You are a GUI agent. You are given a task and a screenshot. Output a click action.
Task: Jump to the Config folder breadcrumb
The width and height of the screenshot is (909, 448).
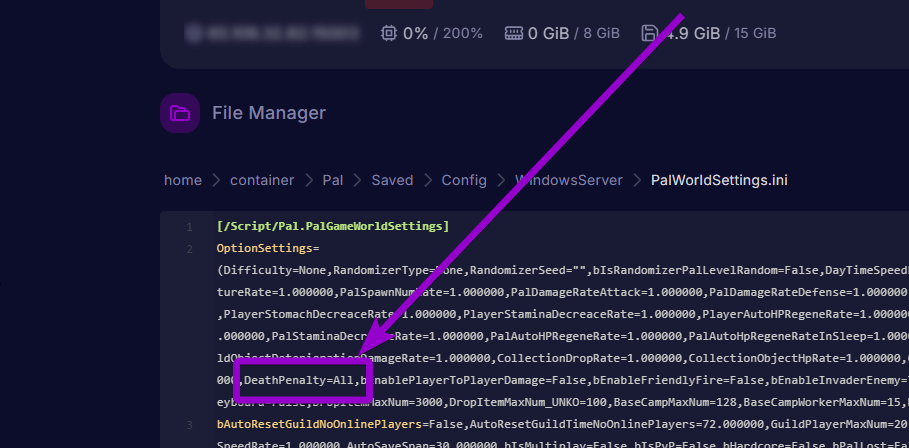click(x=464, y=180)
